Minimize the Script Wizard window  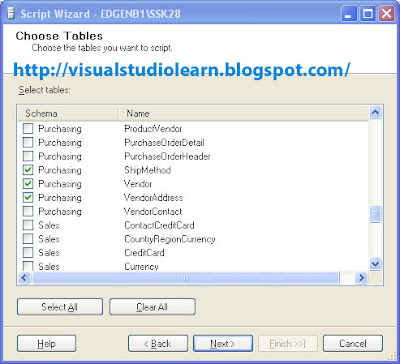pyautogui.click(x=349, y=14)
